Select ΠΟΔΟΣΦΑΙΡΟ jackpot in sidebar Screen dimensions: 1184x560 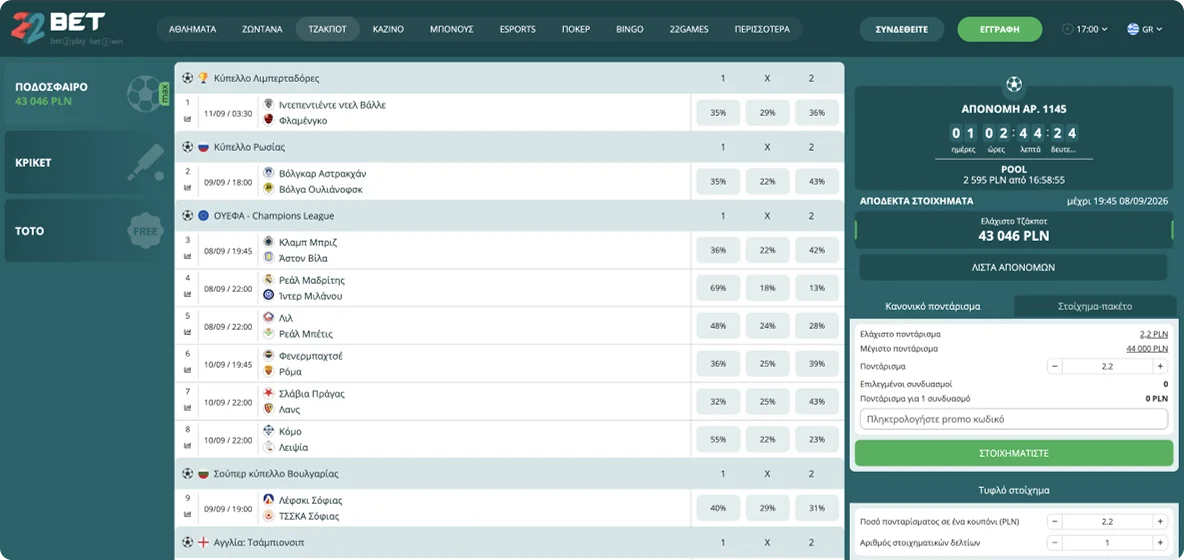coord(85,94)
